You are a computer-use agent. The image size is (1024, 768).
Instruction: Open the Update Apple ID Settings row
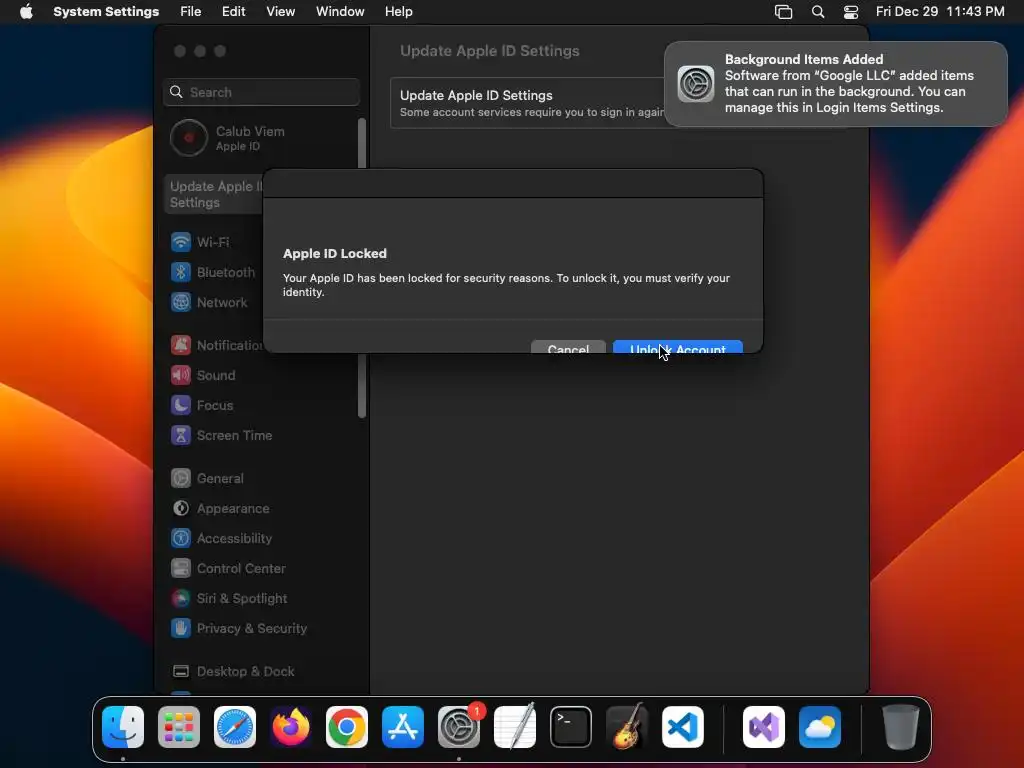[528, 103]
